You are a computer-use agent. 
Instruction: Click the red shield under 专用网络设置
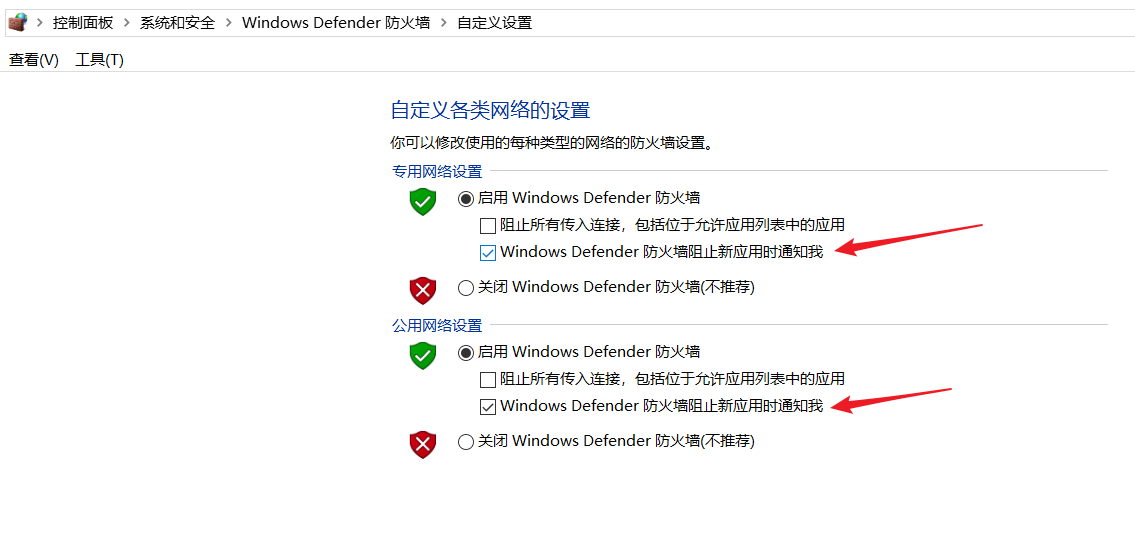coord(423,291)
